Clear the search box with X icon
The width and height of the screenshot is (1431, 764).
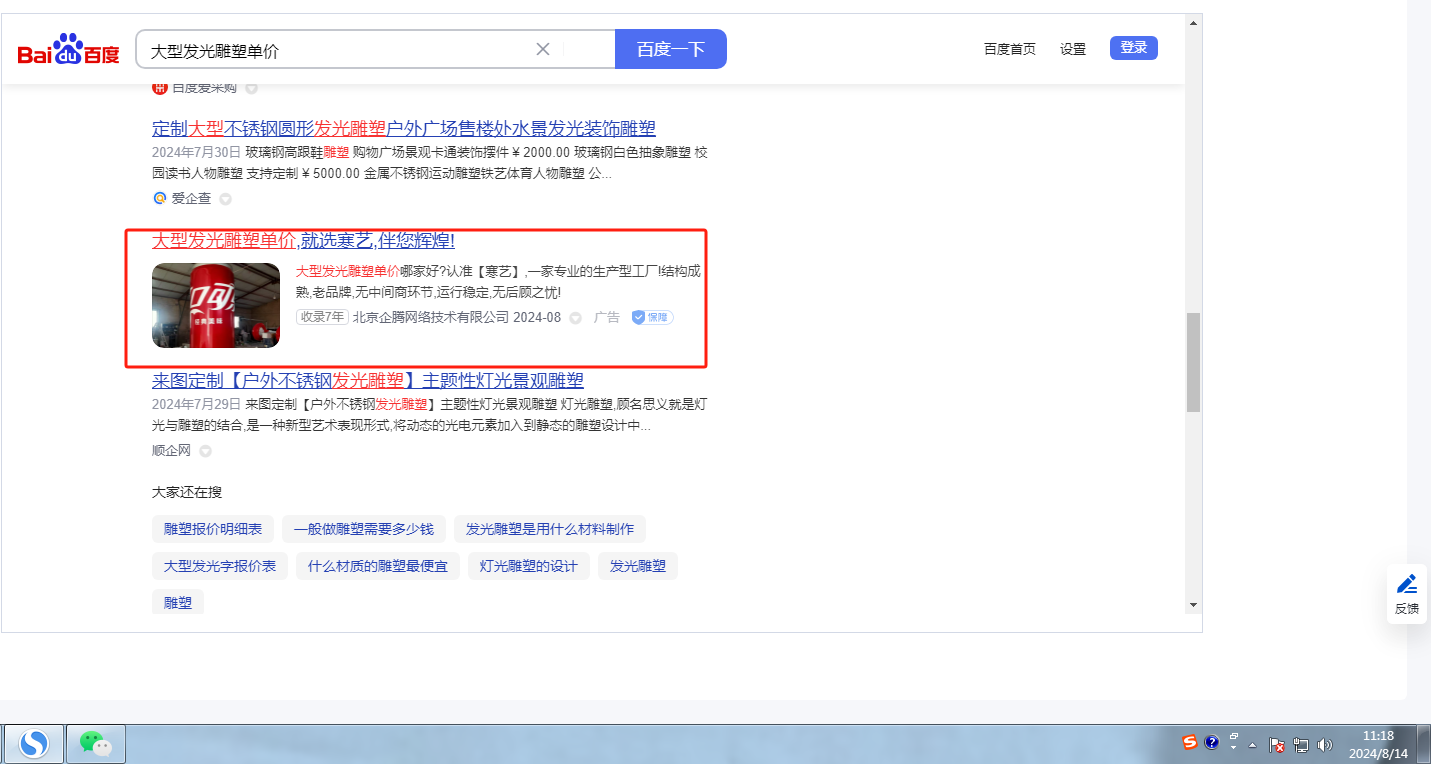543,49
